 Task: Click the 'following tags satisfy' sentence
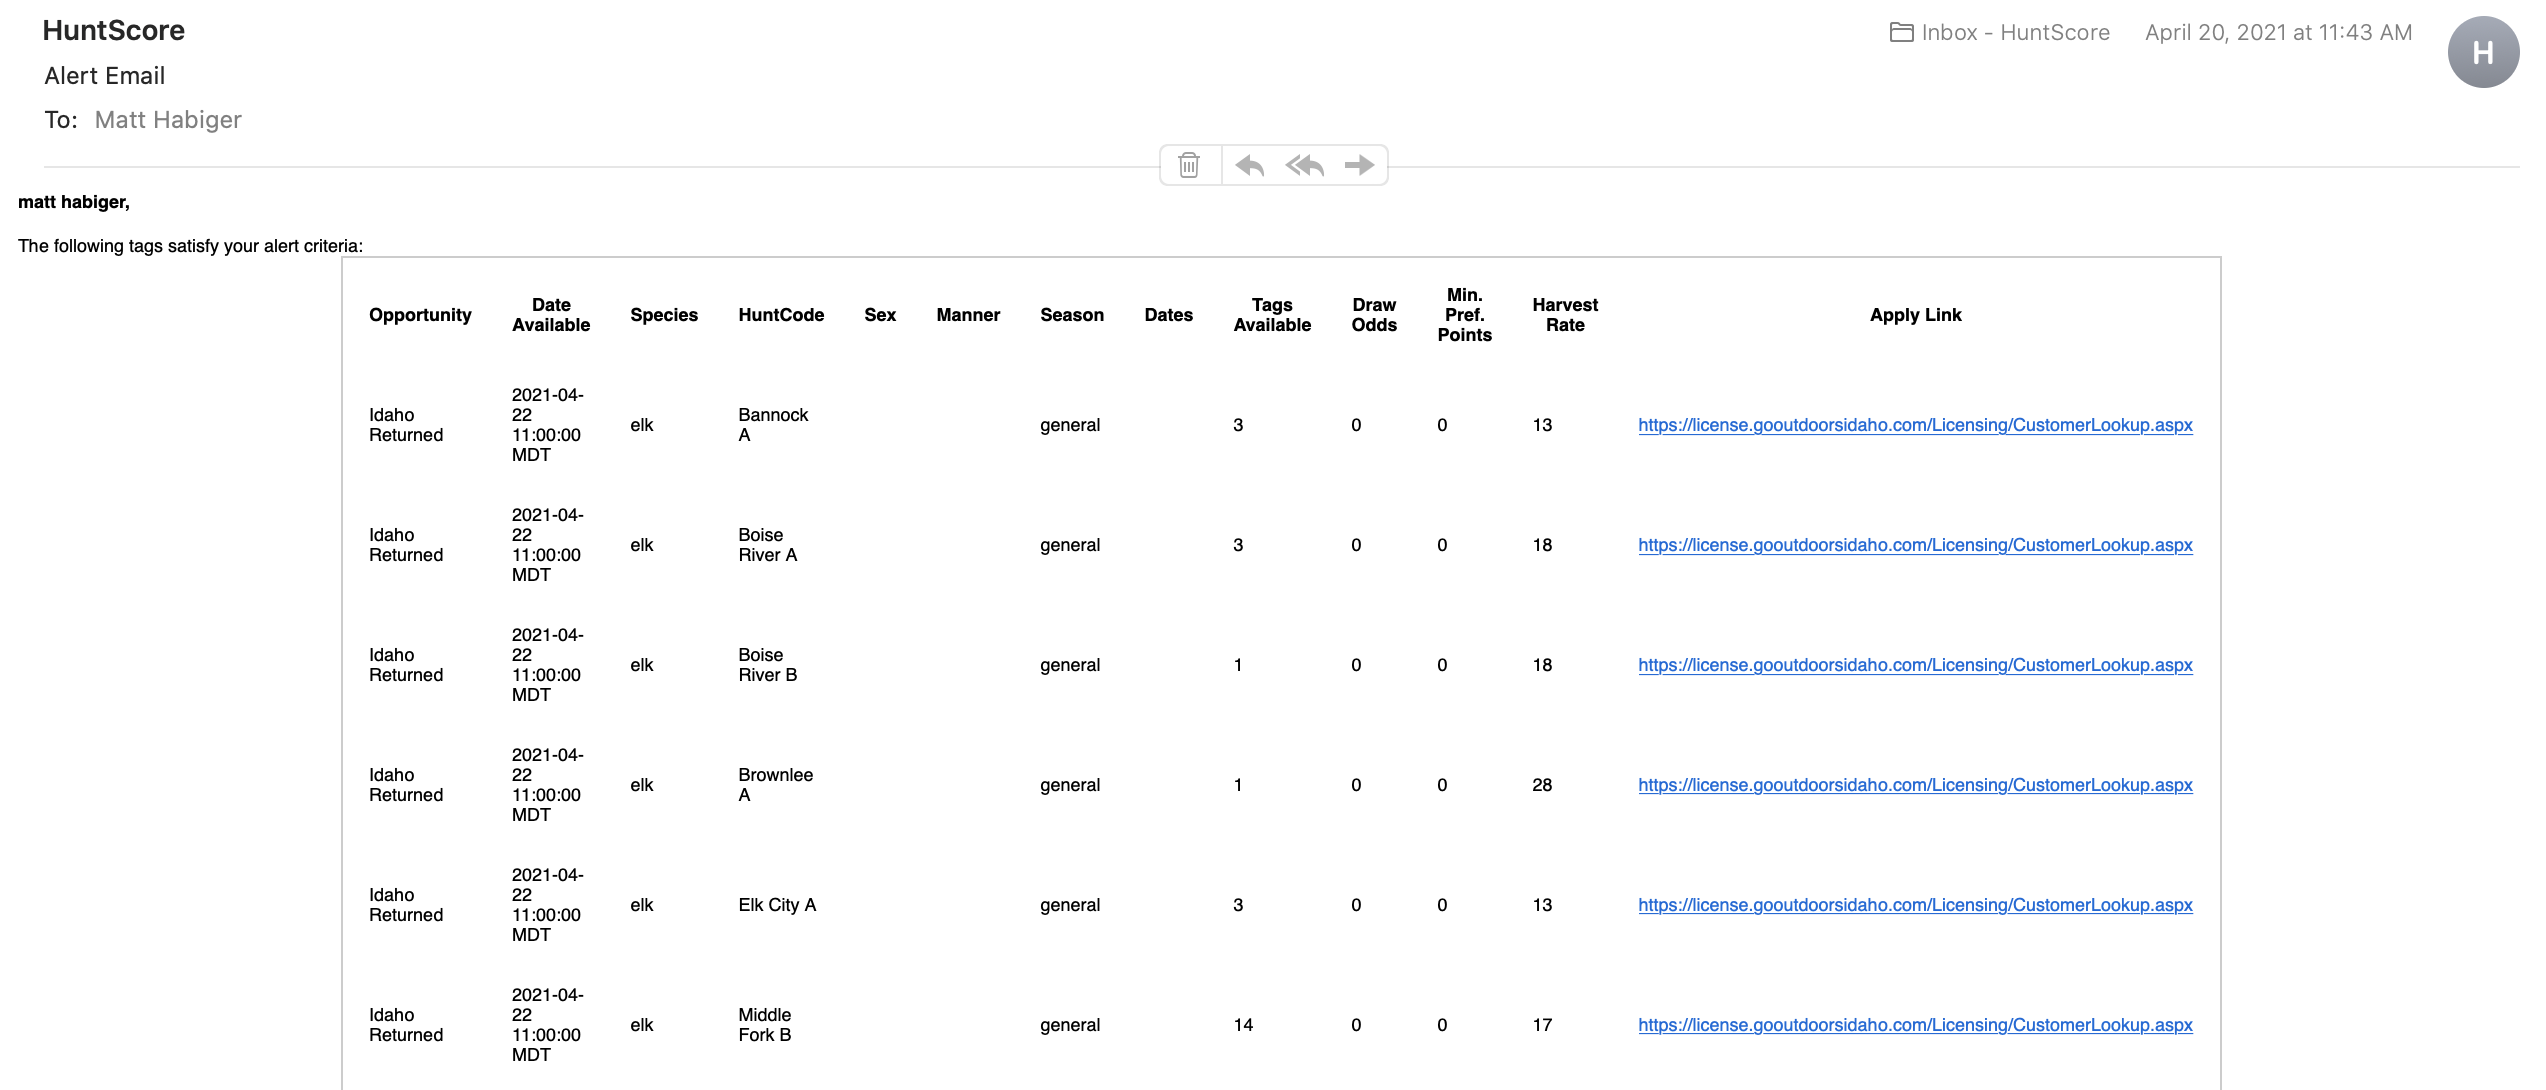coord(190,246)
